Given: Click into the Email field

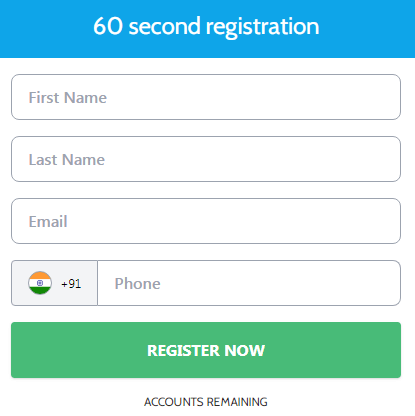Looking at the screenshot, I should 206,221.
